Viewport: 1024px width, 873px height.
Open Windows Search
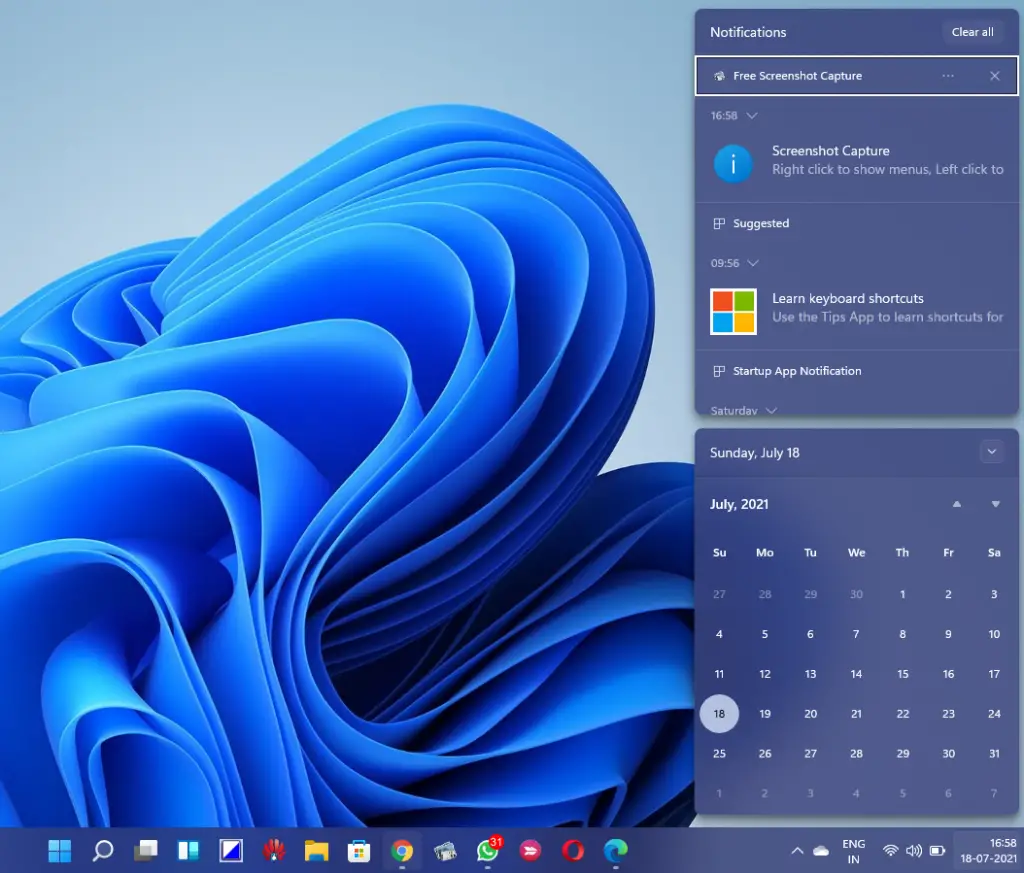[x=102, y=851]
